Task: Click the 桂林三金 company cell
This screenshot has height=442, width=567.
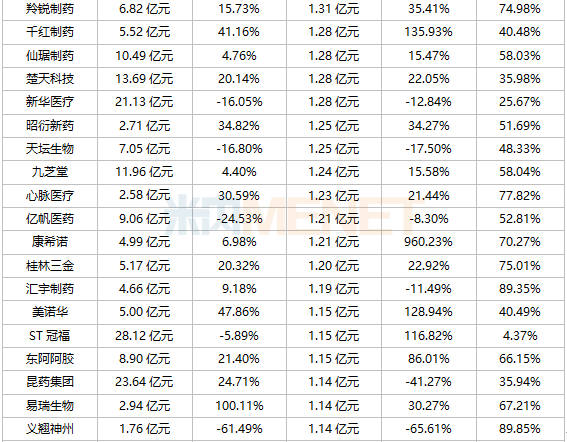Action: pos(50,266)
